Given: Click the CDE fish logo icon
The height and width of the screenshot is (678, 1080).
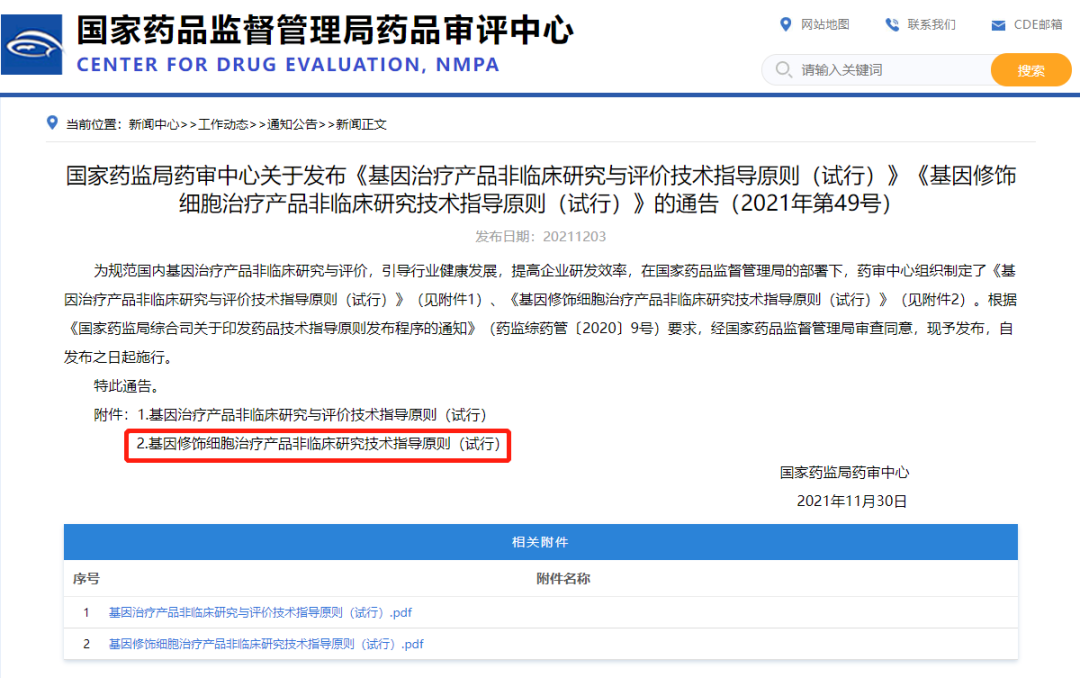Looking at the screenshot, I should 32,45.
